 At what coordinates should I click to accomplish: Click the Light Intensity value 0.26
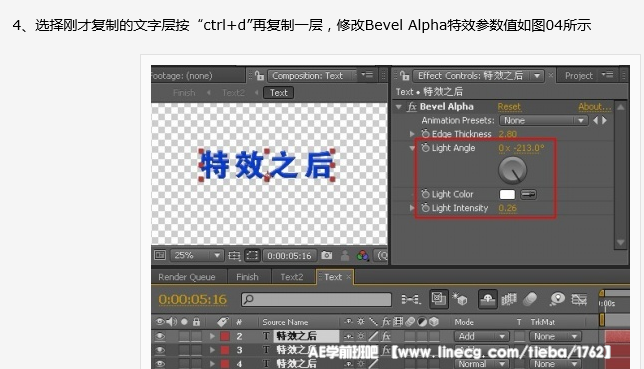coord(508,208)
